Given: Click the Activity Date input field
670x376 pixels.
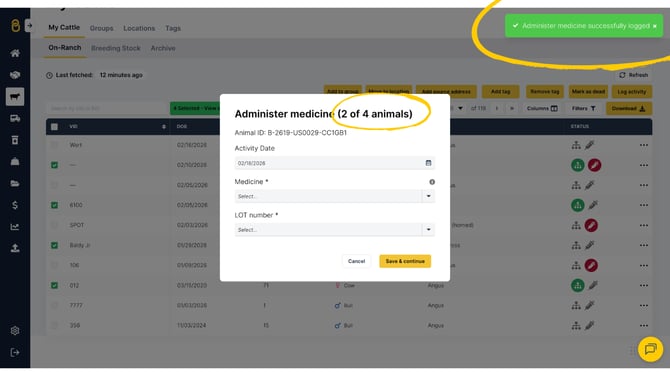Looking at the screenshot, I should [x=335, y=163].
